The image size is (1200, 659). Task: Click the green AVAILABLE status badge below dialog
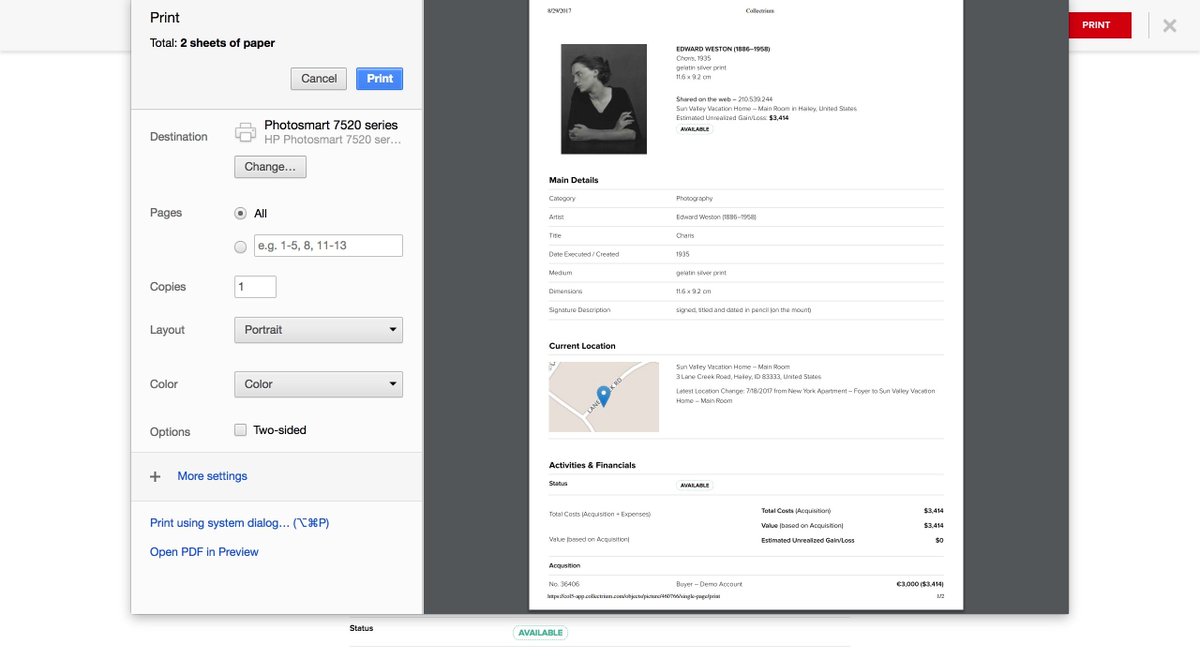click(540, 633)
